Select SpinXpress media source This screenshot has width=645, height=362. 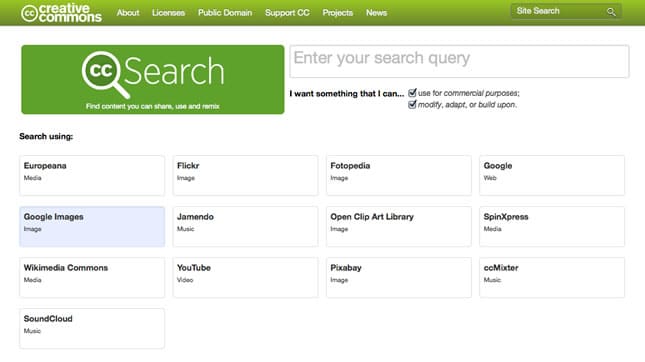(x=552, y=226)
